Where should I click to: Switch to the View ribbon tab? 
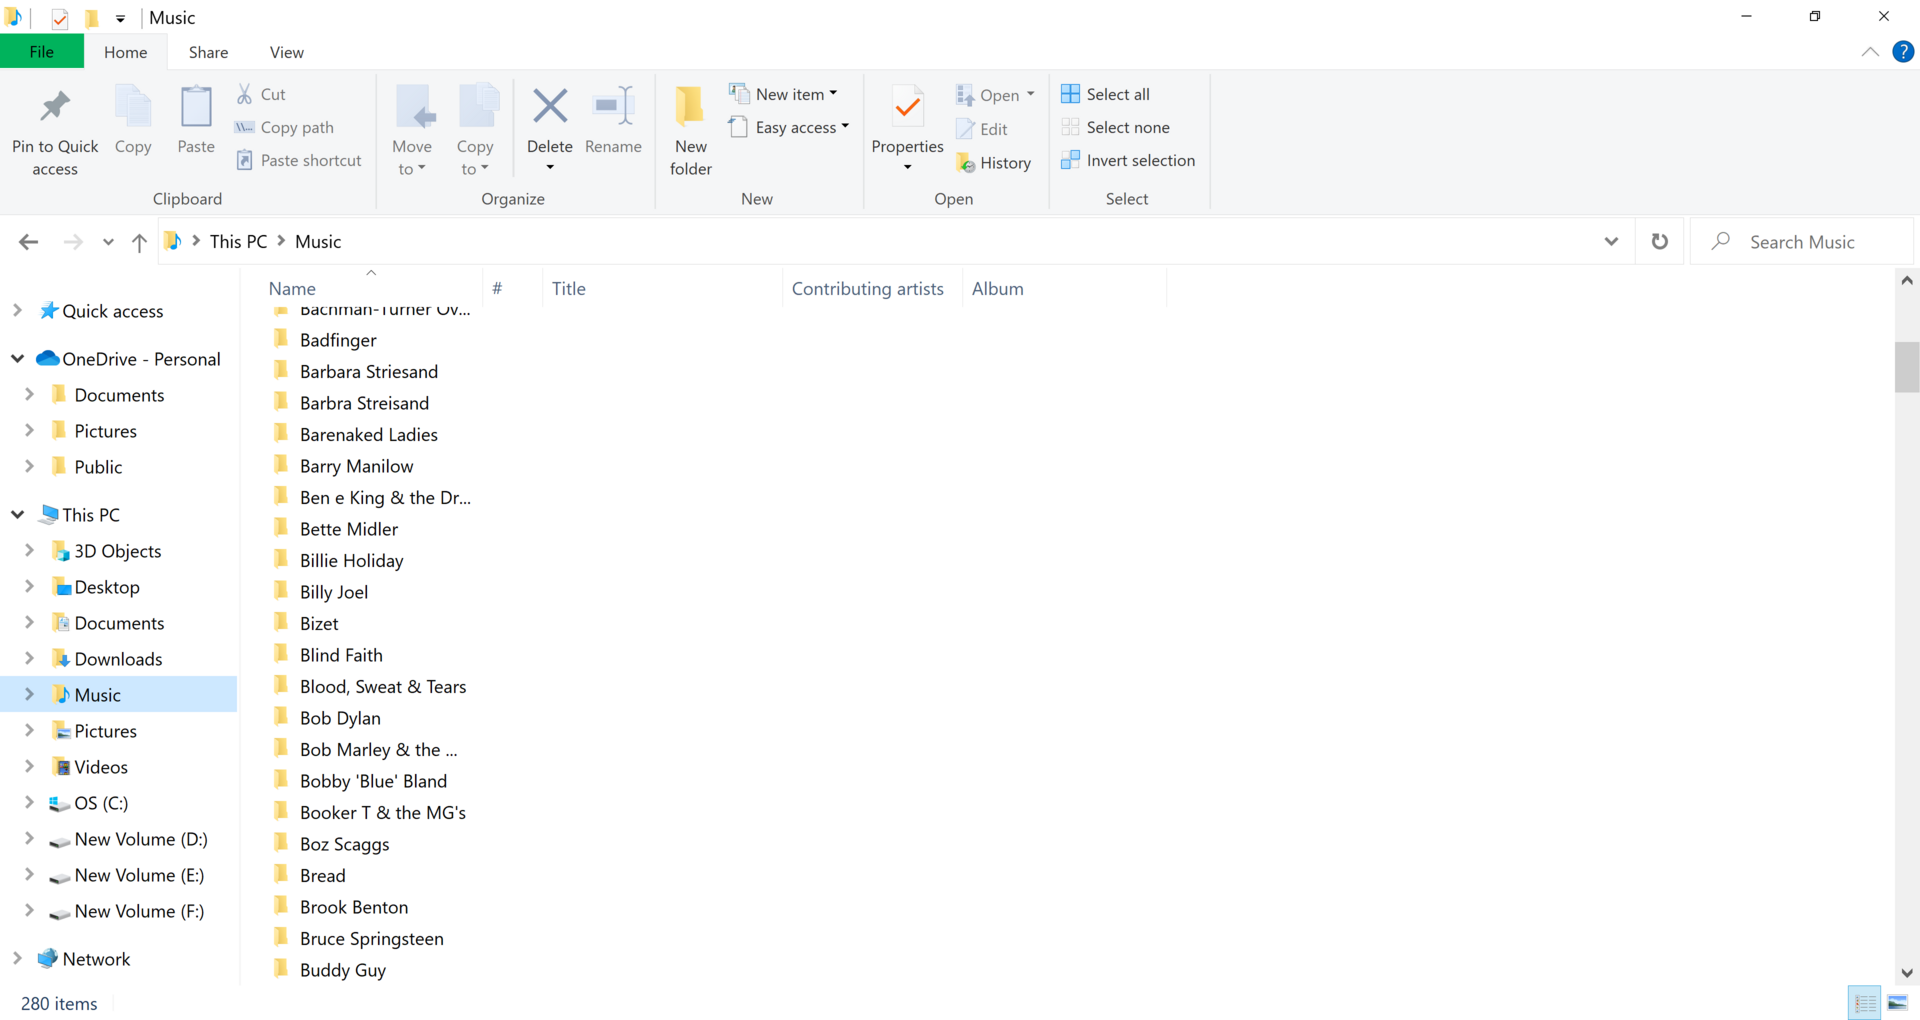coord(286,52)
